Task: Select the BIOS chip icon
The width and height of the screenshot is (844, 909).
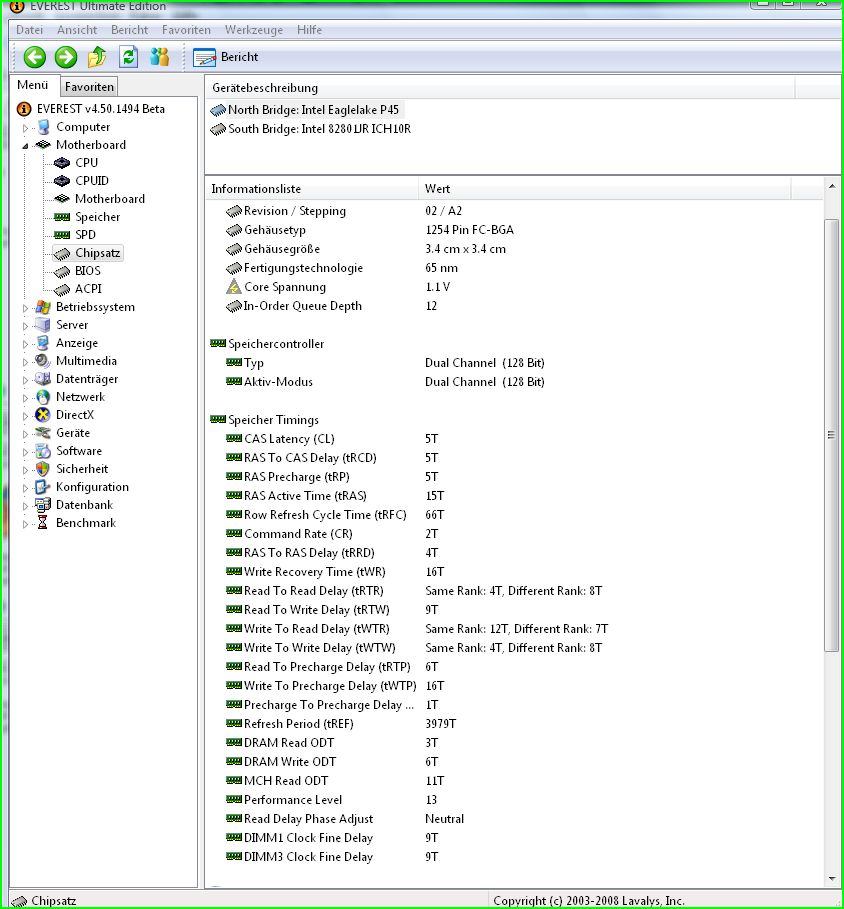Action: tap(61, 271)
